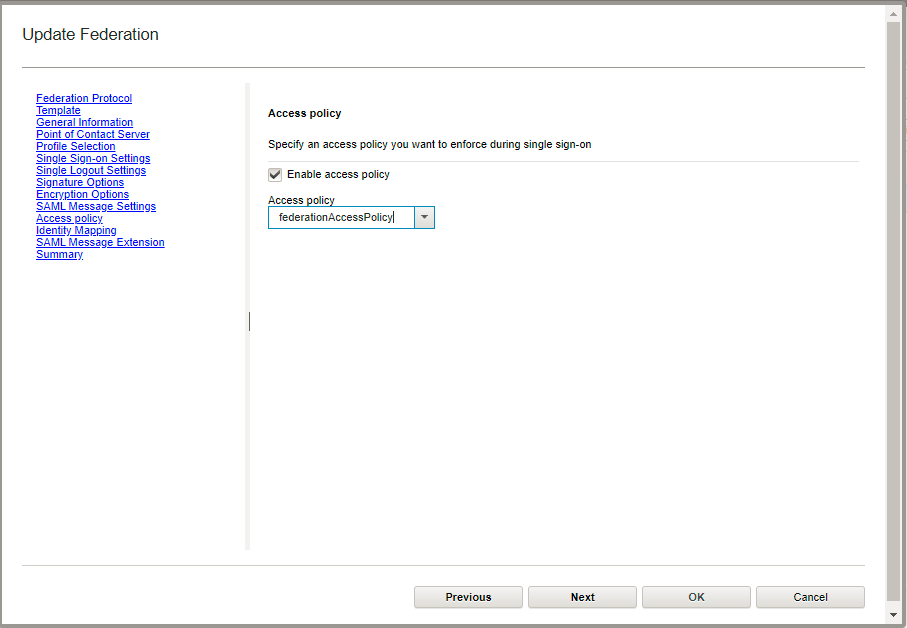Open Single Logout Settings
Screen dimensions: 907x628
91,170
